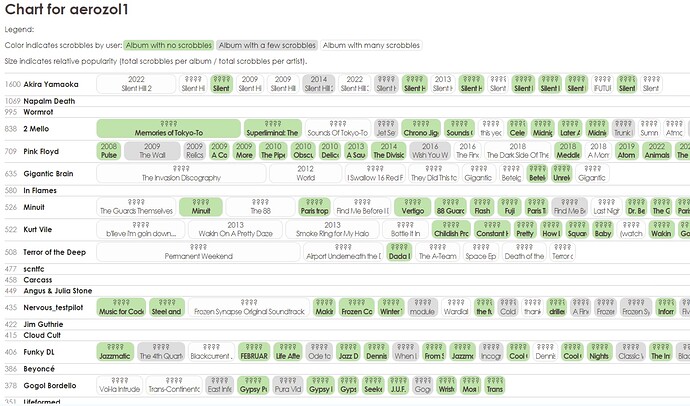Open the 2018 Dark Side Of The Moon tile
690x406 pixels.
click(518, 151)
